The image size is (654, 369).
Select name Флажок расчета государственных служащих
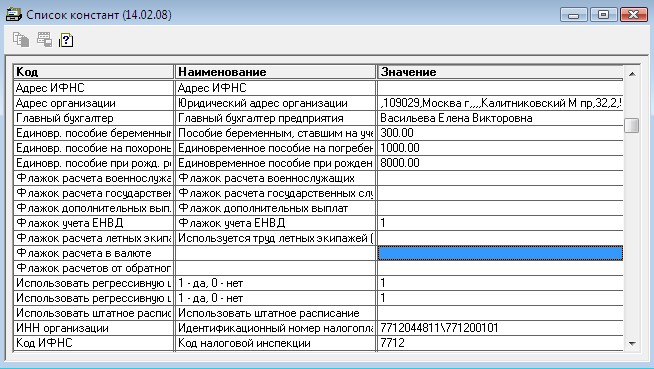tap(275, 193)
